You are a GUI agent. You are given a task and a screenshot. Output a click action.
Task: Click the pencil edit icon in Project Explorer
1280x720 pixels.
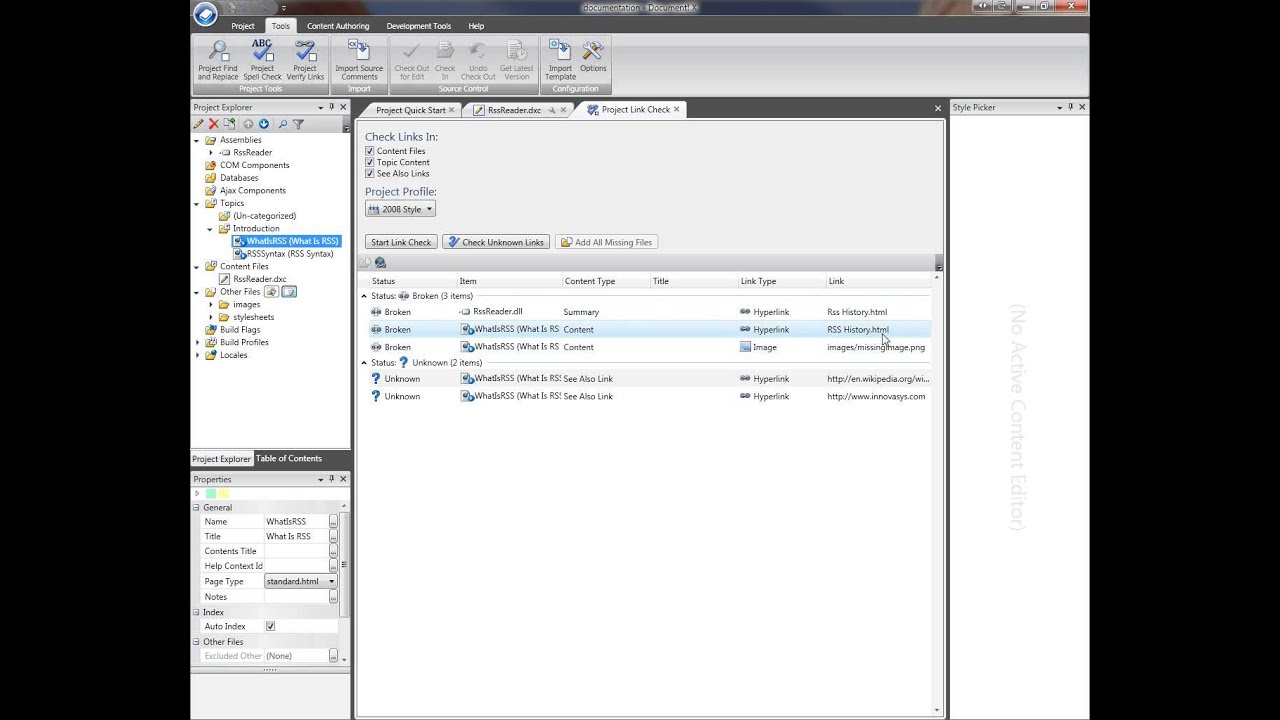(x=199, y=124)
